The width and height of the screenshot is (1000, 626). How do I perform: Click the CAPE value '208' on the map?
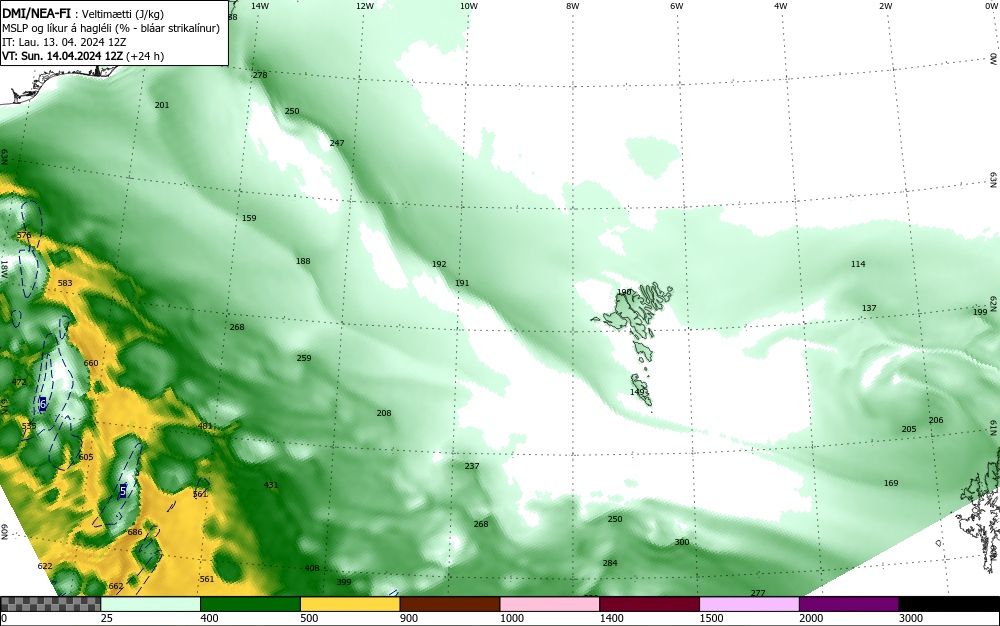pos(383,413)
